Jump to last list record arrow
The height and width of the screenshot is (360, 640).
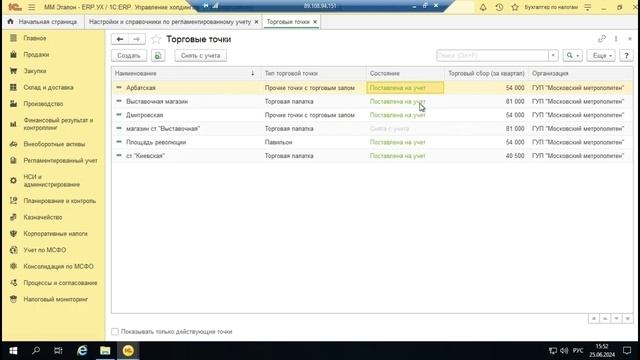pyautogui.click(x=627, y=318)
